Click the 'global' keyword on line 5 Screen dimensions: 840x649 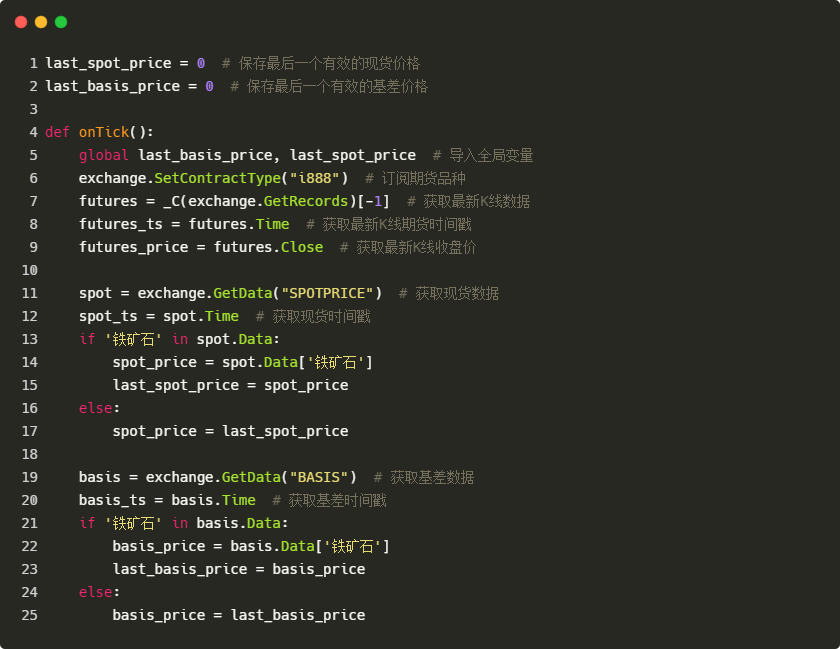(x=103, y=155)
